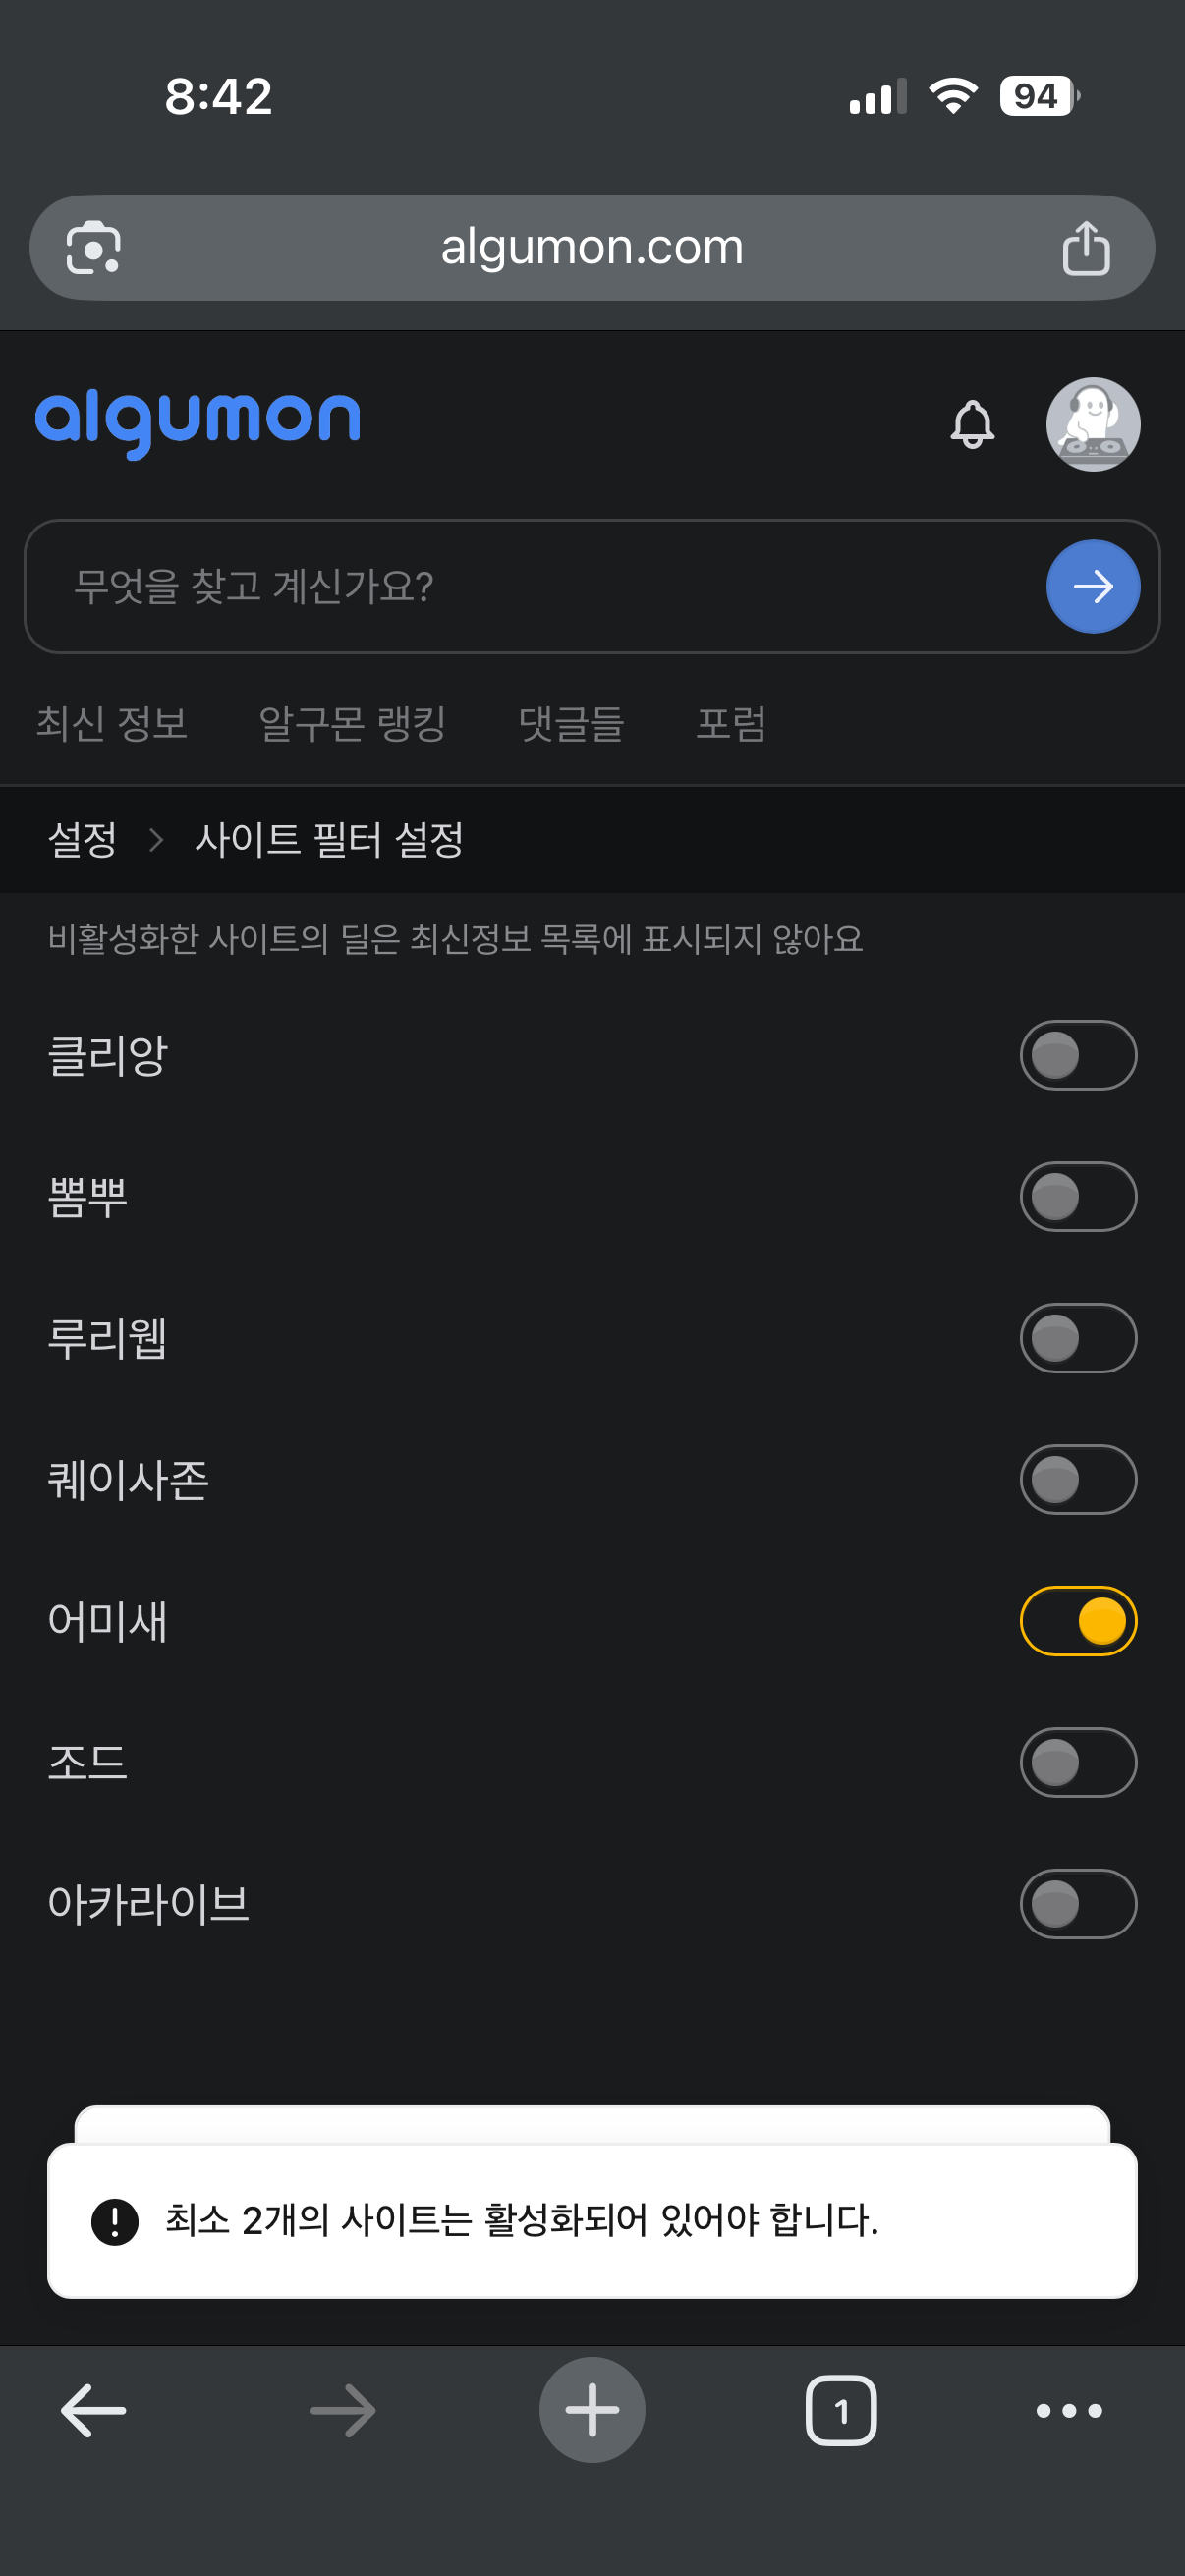Switch on the 퀘이사존 toggle

(1077, 1480)
